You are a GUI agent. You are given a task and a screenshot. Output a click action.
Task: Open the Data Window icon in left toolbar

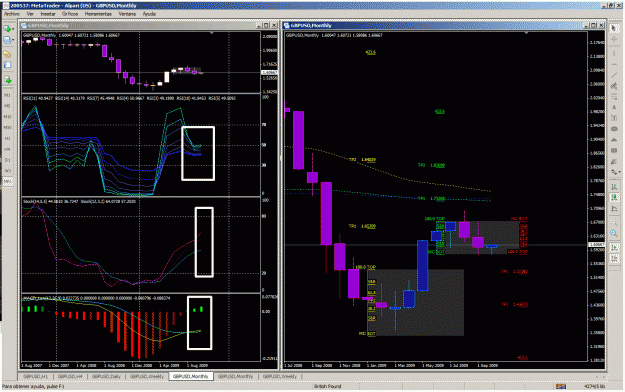click(7, 65)
